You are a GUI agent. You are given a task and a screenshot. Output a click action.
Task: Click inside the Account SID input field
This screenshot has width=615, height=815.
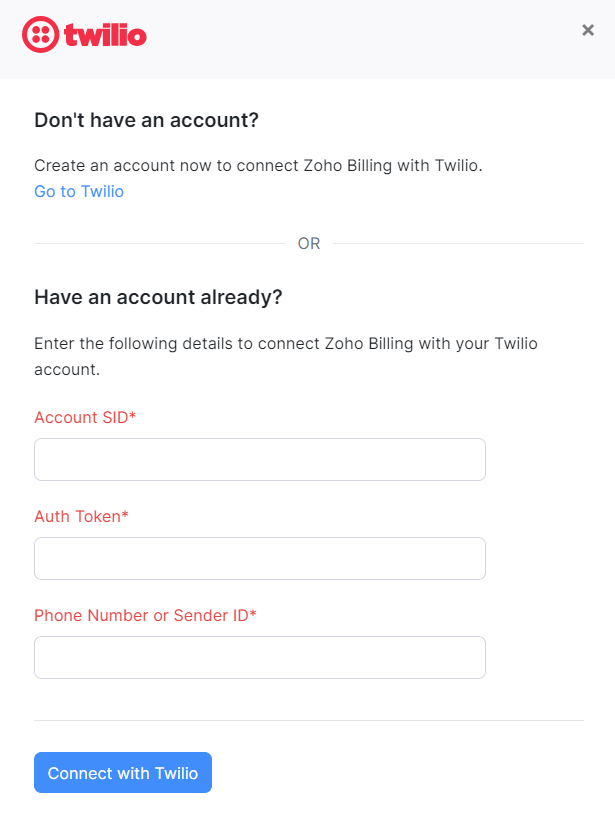259,459
